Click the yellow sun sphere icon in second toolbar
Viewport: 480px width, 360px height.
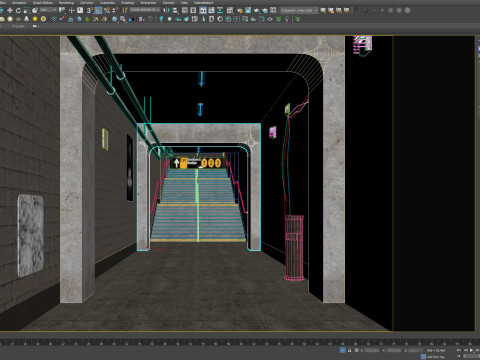pos(35,19)
